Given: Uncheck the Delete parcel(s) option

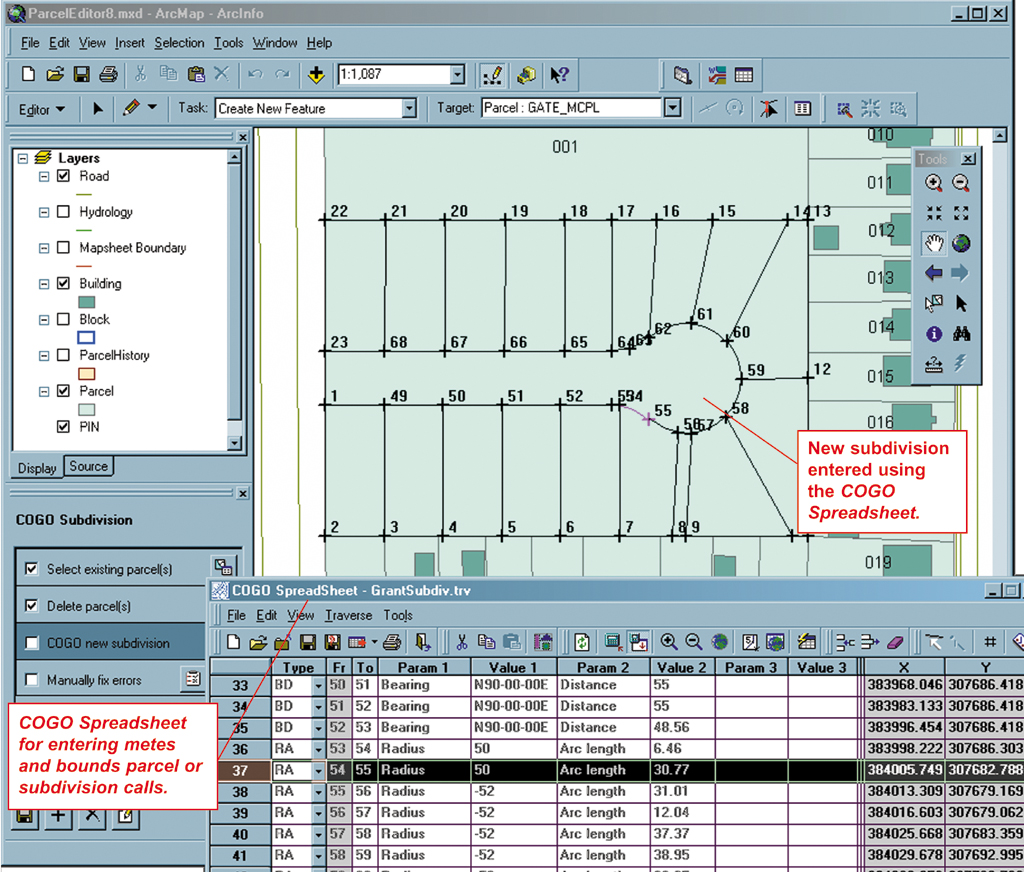Looking at the screenshot, I should (31, 606).
